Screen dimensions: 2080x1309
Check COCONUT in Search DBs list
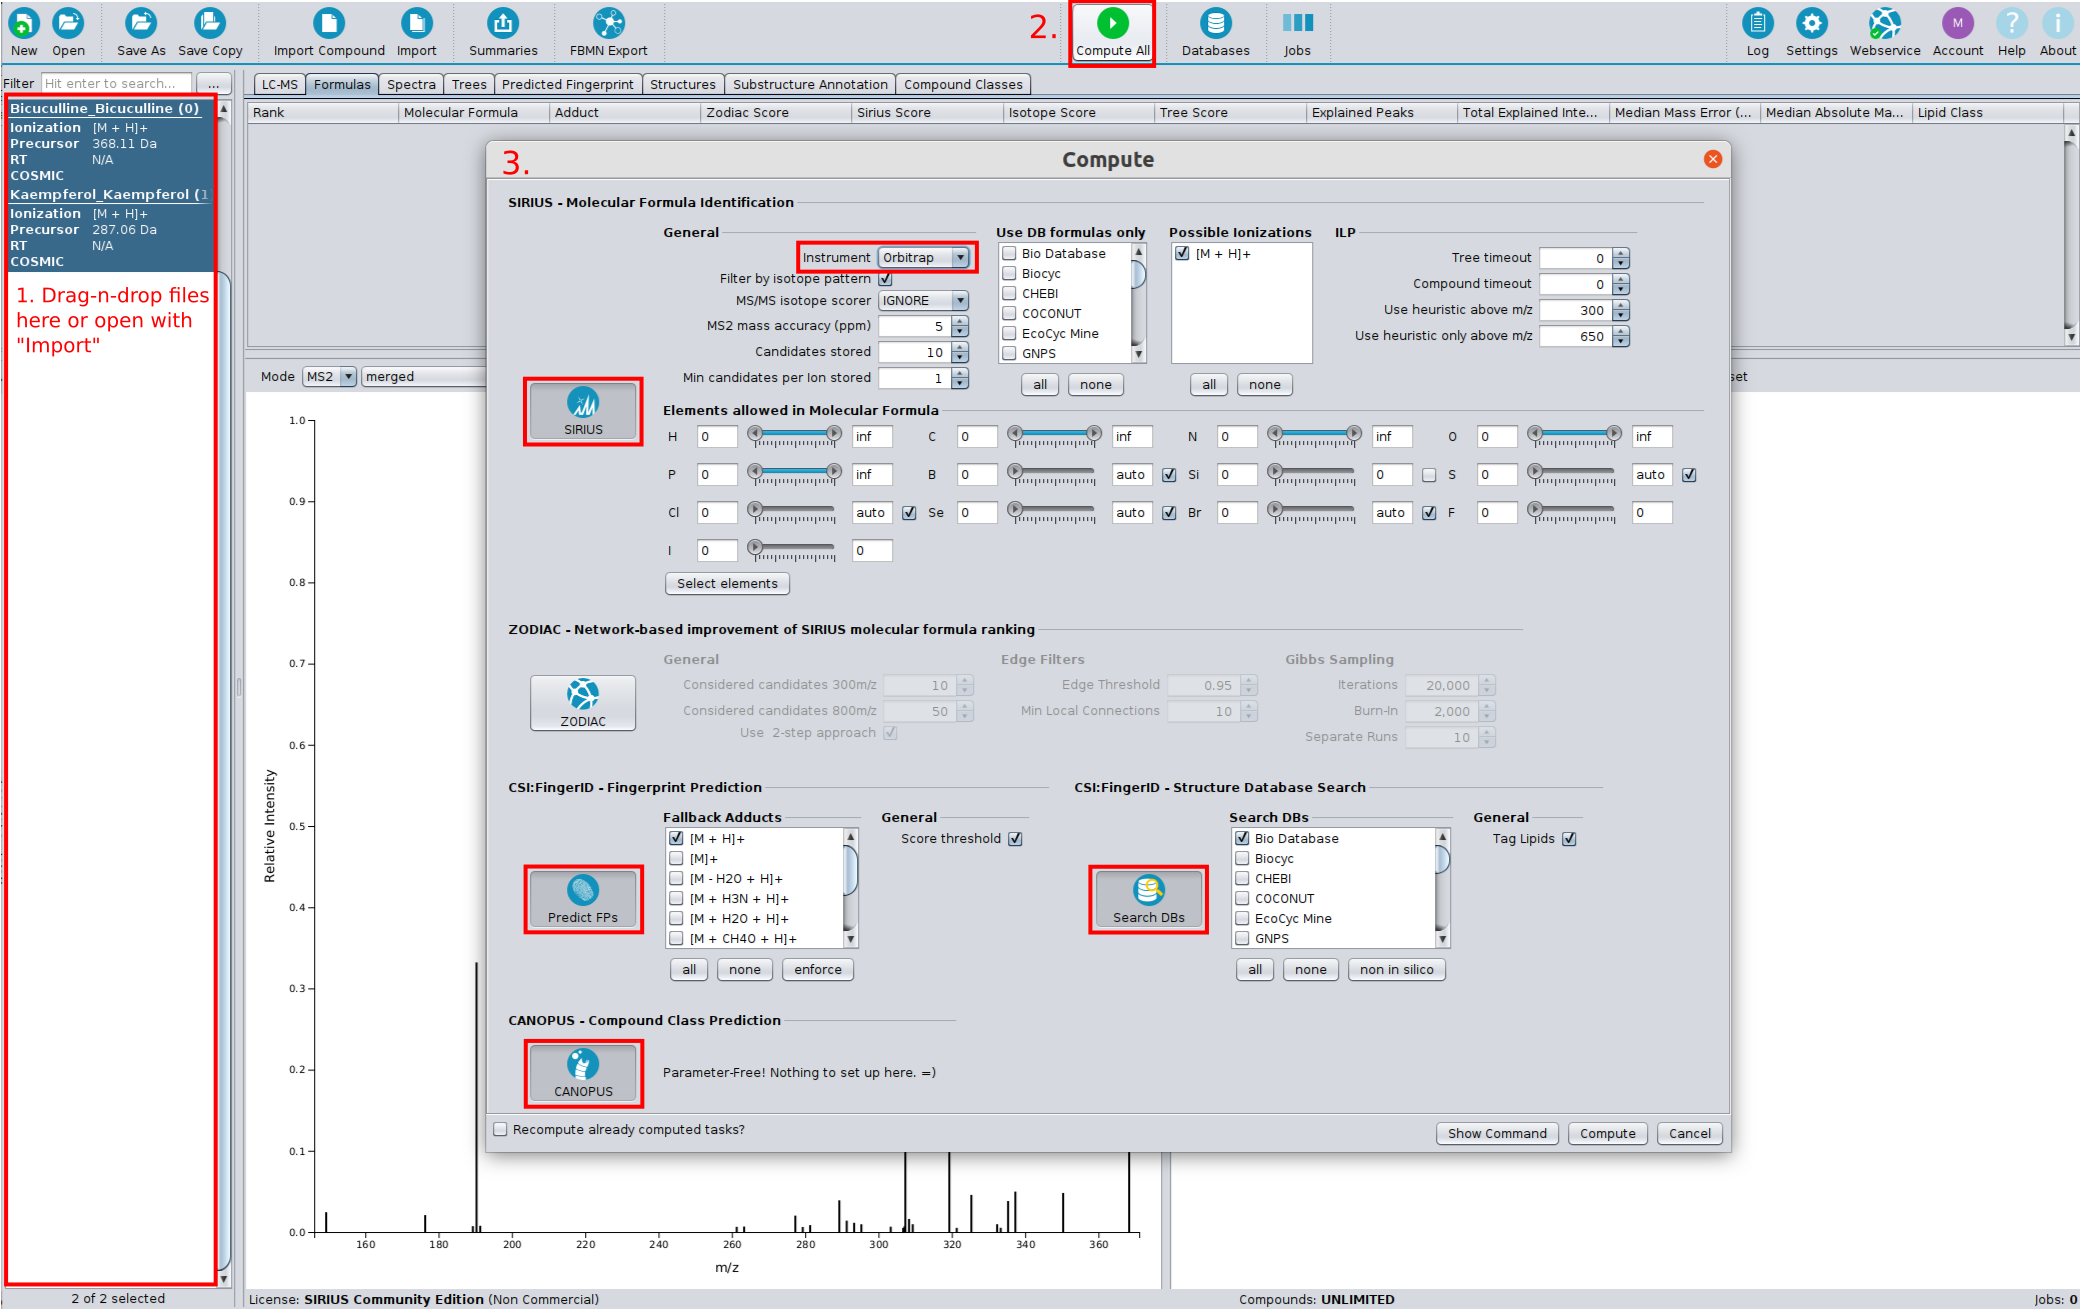coord(1242,899)
